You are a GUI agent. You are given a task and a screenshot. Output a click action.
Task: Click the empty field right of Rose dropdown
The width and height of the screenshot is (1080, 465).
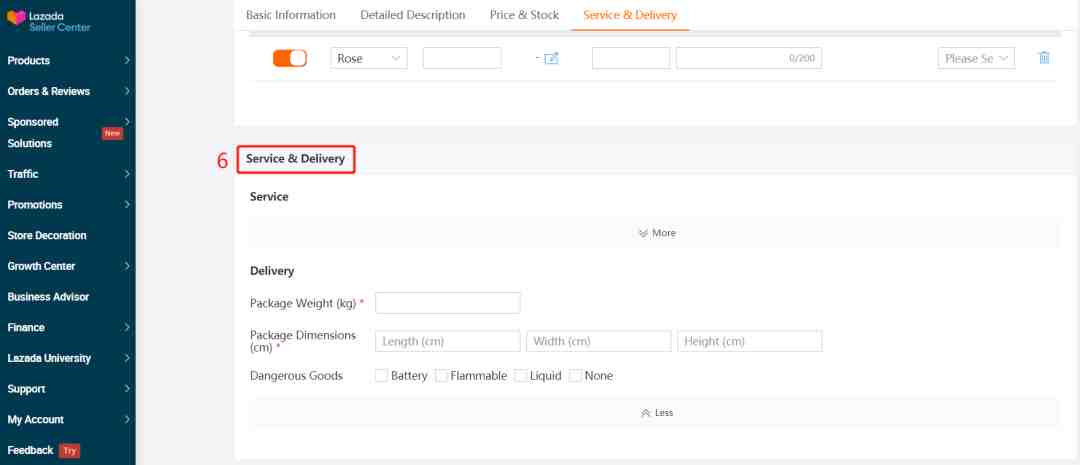click(462, 59)
